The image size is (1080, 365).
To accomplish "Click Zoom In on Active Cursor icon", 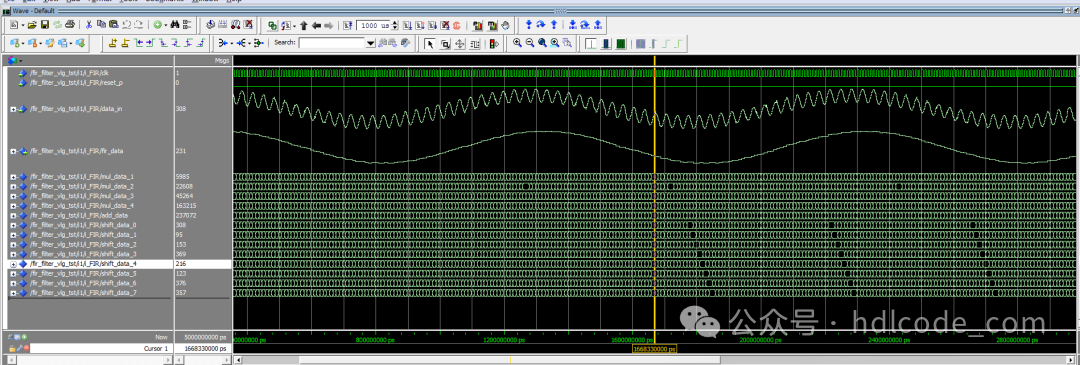I will click(x=554, y=43).
